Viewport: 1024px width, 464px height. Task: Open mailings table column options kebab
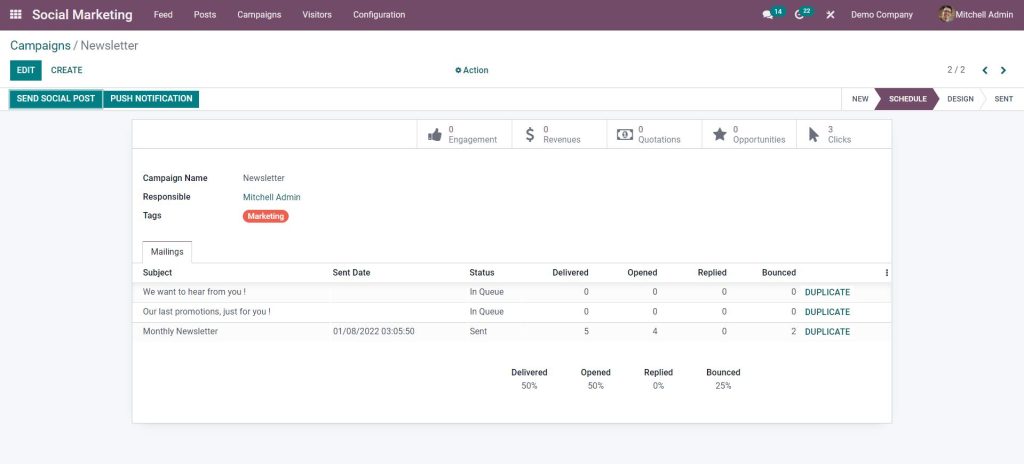[x=886, y=273]
